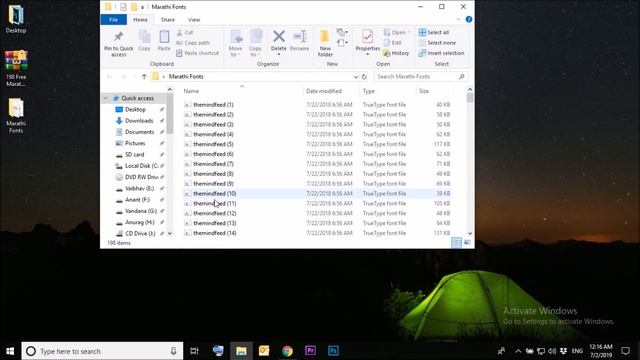The width and height of the screenshot is (640, 360).
Task: Click the Forward navigation arrow
Action: 123,76
